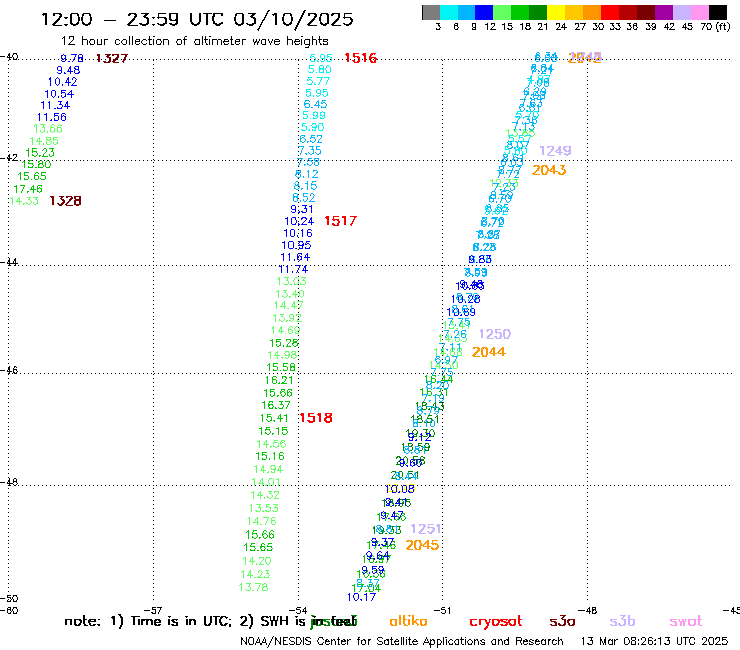The height and width of the screenshot is (650, 740).
Task: Click the blue 10.08 wave height value
Action: [x=400, y=489]
